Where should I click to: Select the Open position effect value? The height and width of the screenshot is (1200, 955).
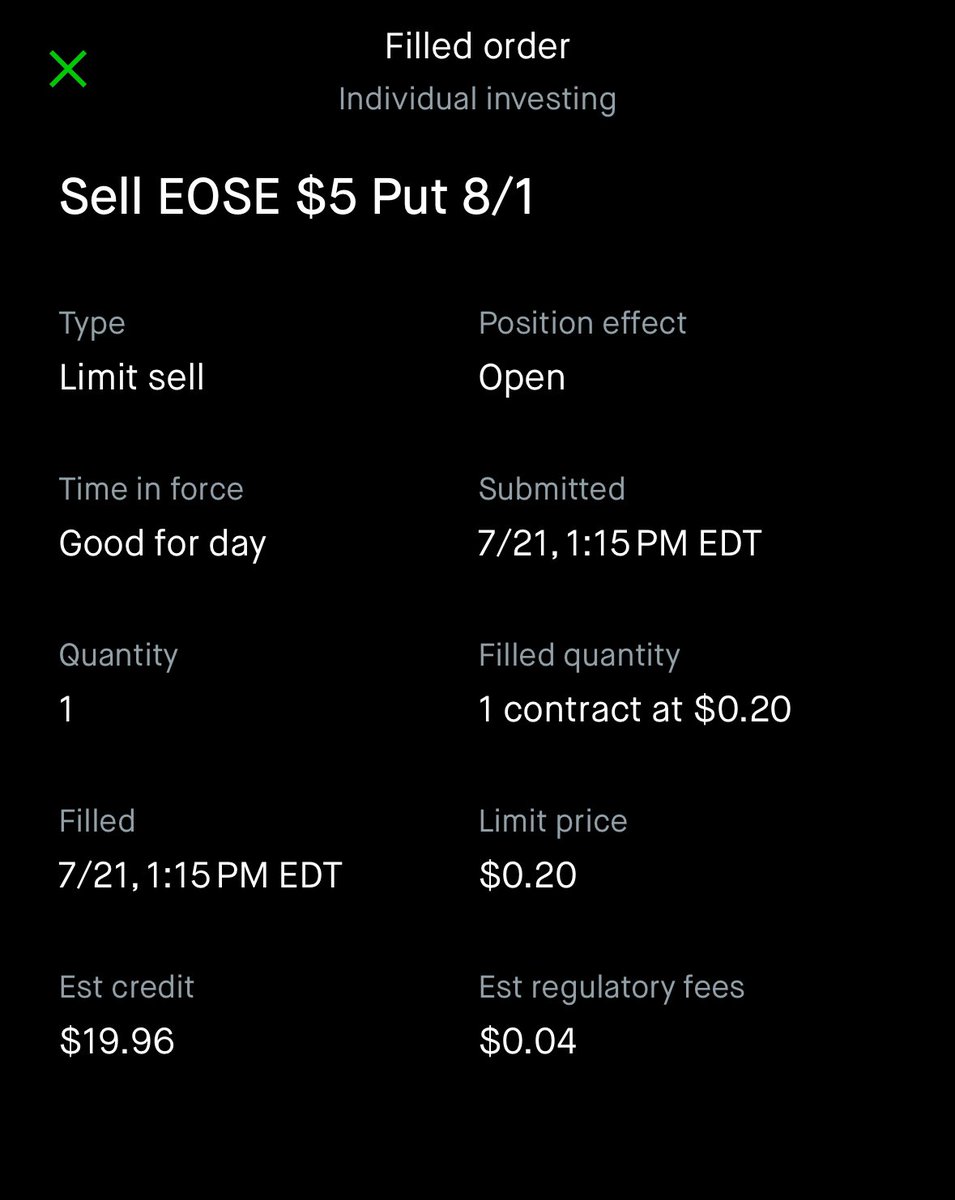[522, 378]
